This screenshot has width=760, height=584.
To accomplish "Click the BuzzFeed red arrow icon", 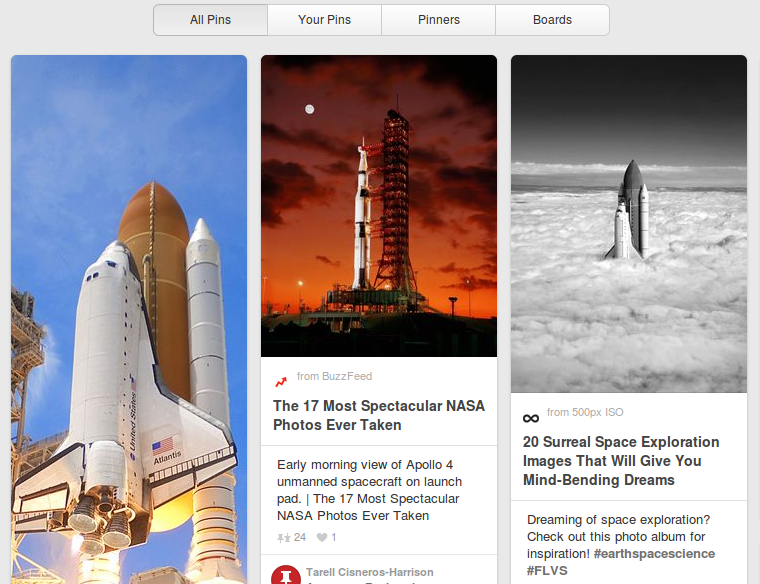I will point(281,382).
